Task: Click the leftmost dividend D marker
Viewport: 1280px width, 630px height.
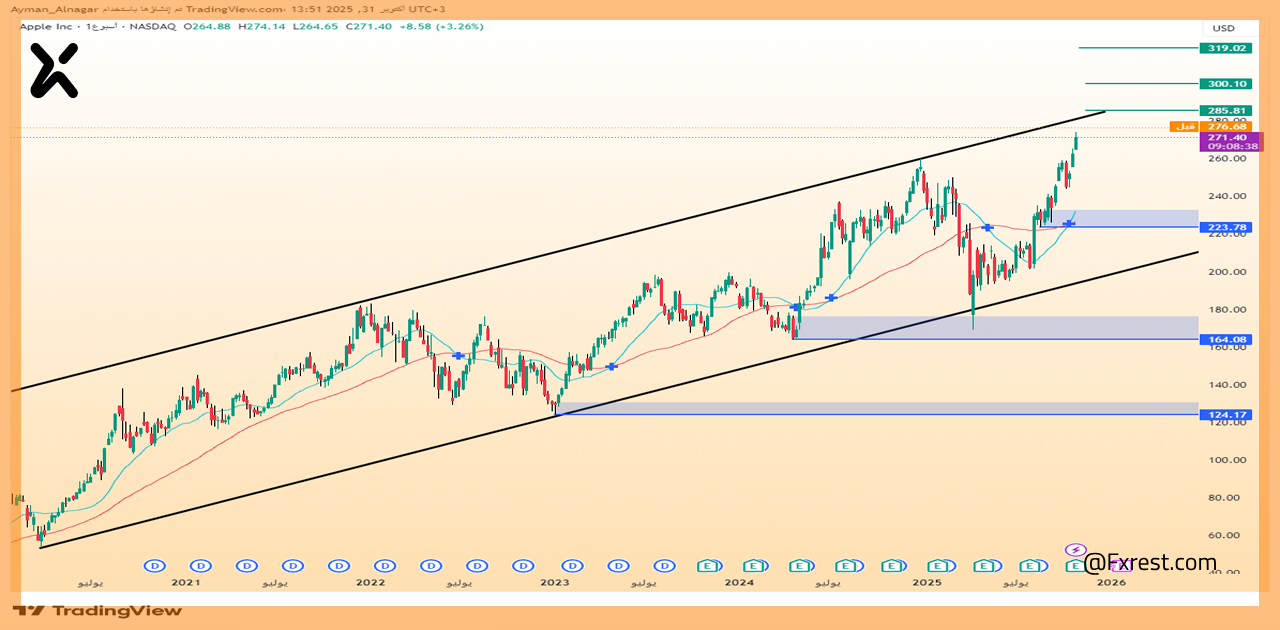Action: pos(154,565)
